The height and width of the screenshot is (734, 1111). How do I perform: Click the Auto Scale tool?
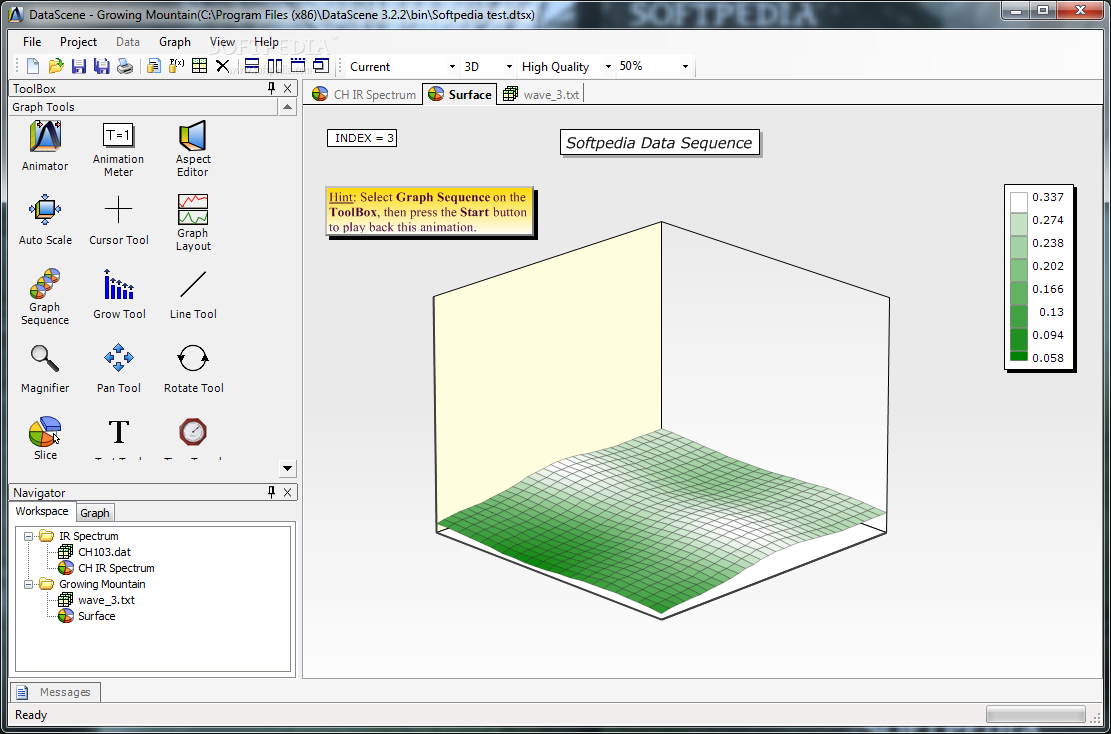(x=45, y=220)
